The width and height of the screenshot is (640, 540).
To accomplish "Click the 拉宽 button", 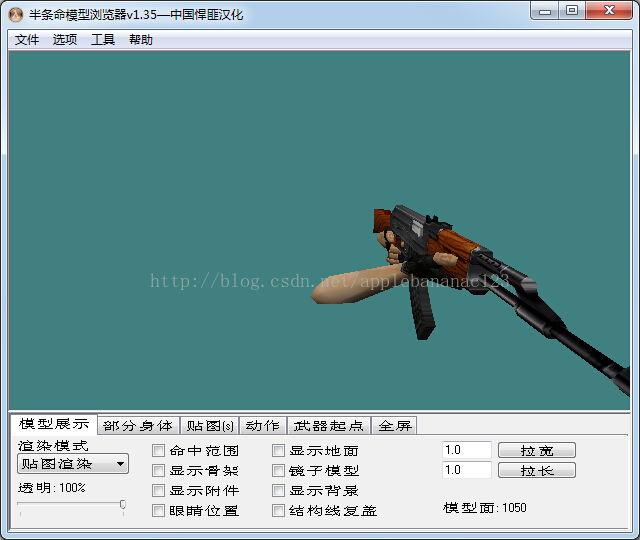I will point(537,450).
